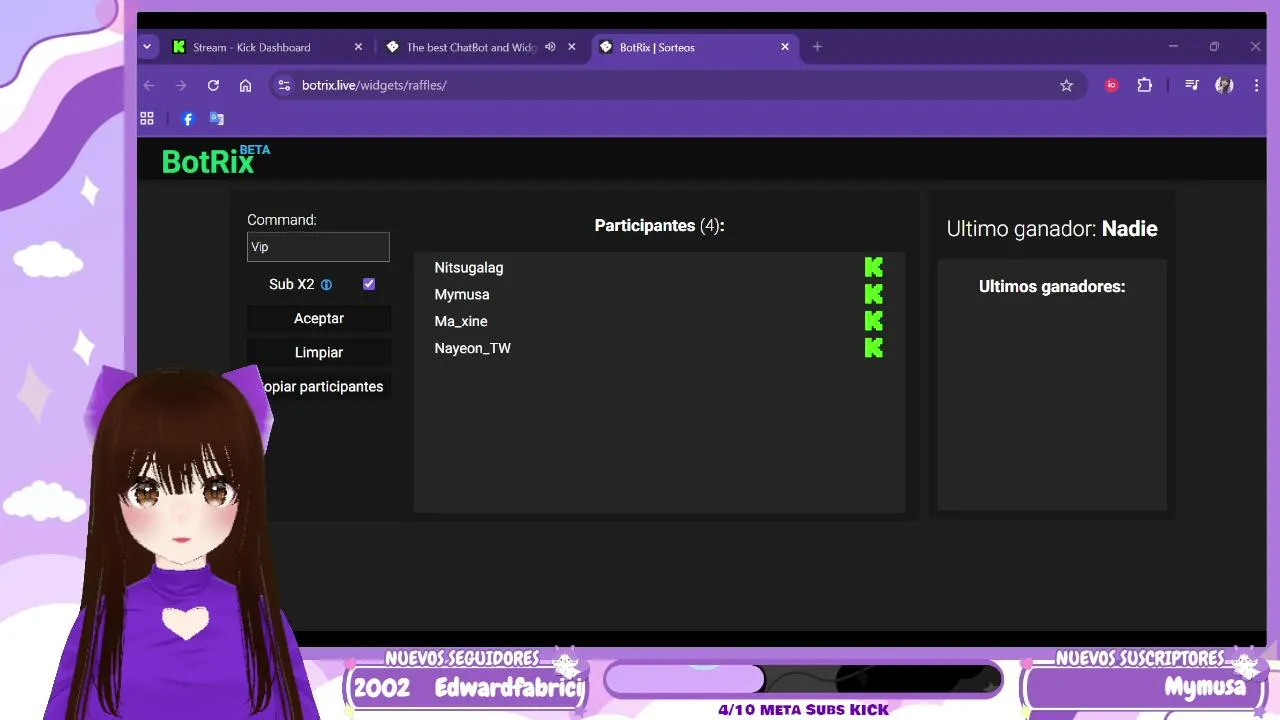This screenshot has height=720, width=1280.
Task: Click the Ultimos ganadores heading
Action: coord(1052,287)
